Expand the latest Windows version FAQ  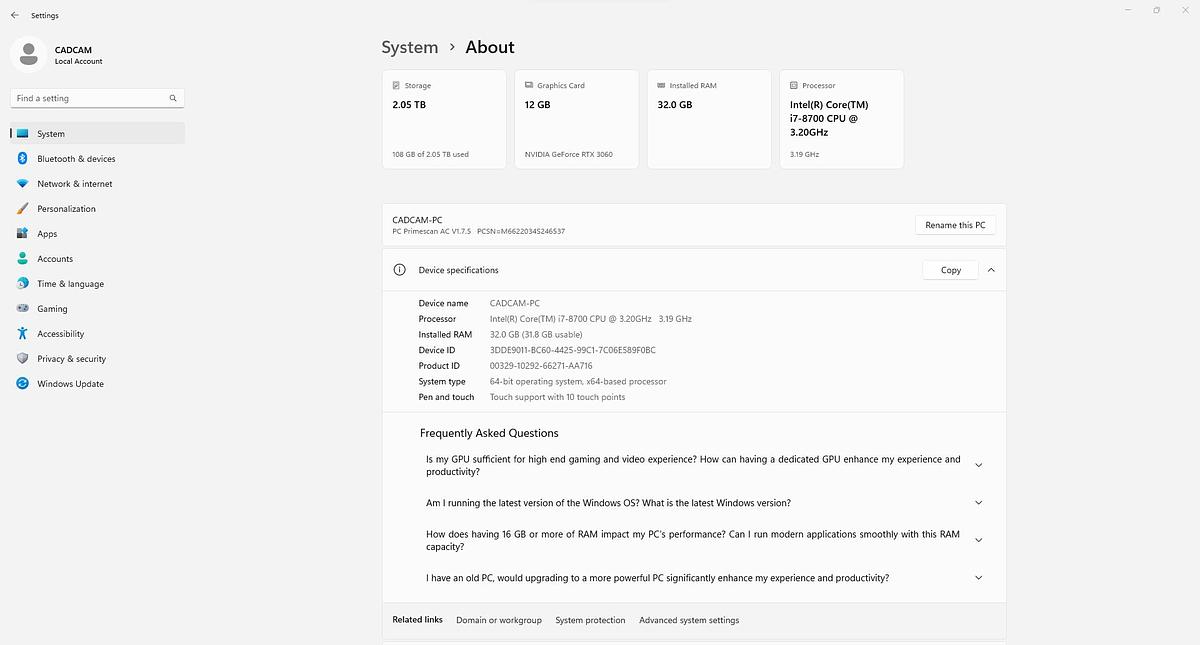coord(978,503)
